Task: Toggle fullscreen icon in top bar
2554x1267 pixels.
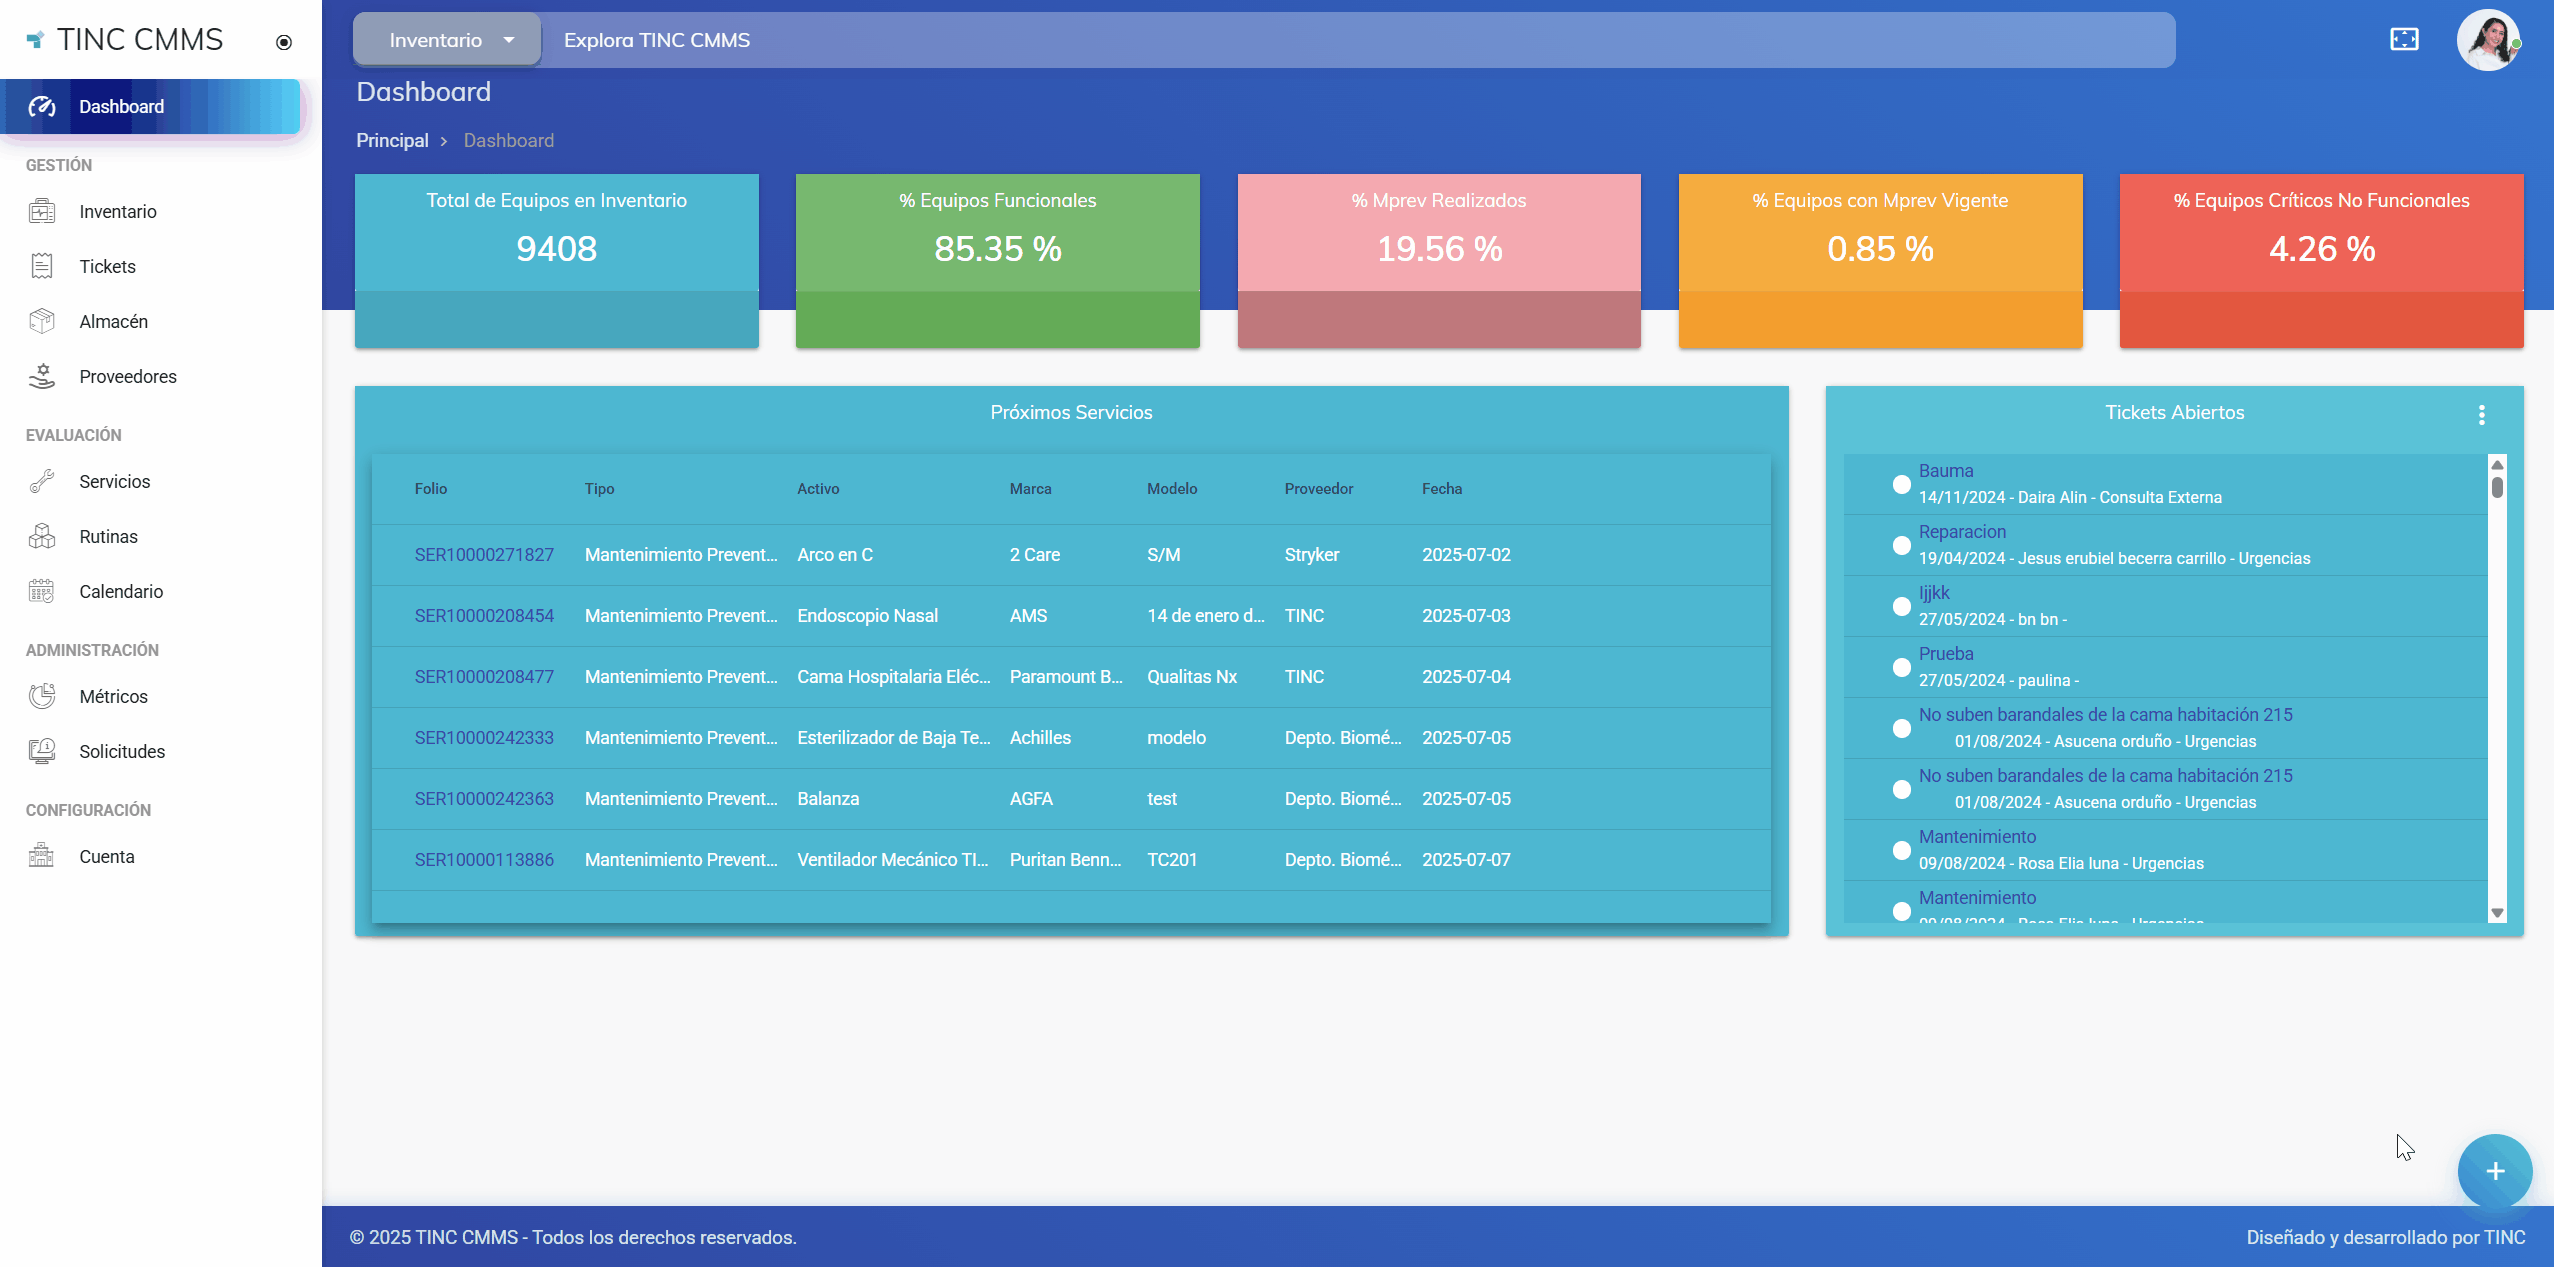Action: click(x=2404, y=40)
